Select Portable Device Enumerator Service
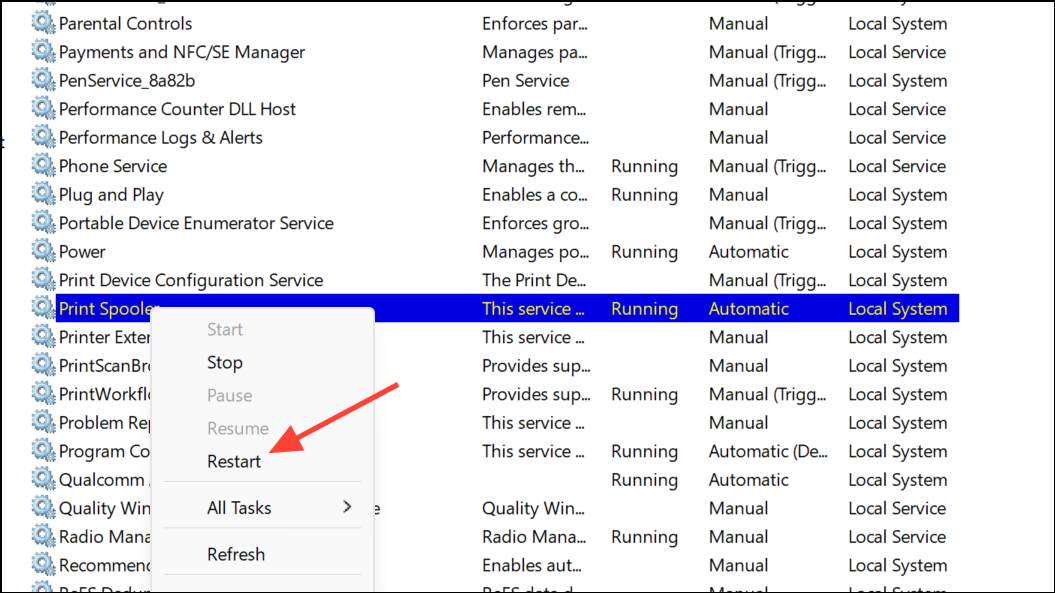Image resolution: width=1055 pixels, height=593 pixels. (196, 223)
